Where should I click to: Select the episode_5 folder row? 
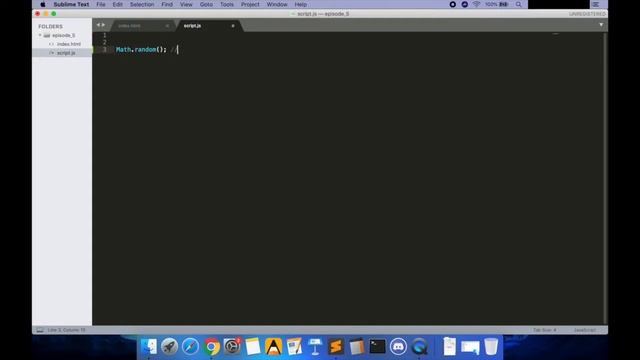tap(62, 36)
